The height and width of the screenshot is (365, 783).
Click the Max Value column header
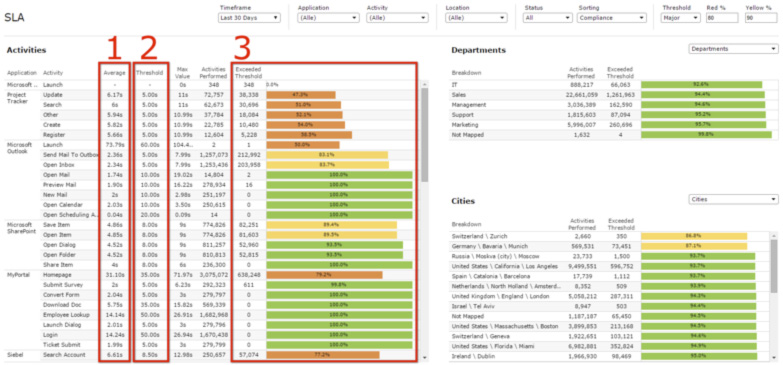[x=182, y=73]
